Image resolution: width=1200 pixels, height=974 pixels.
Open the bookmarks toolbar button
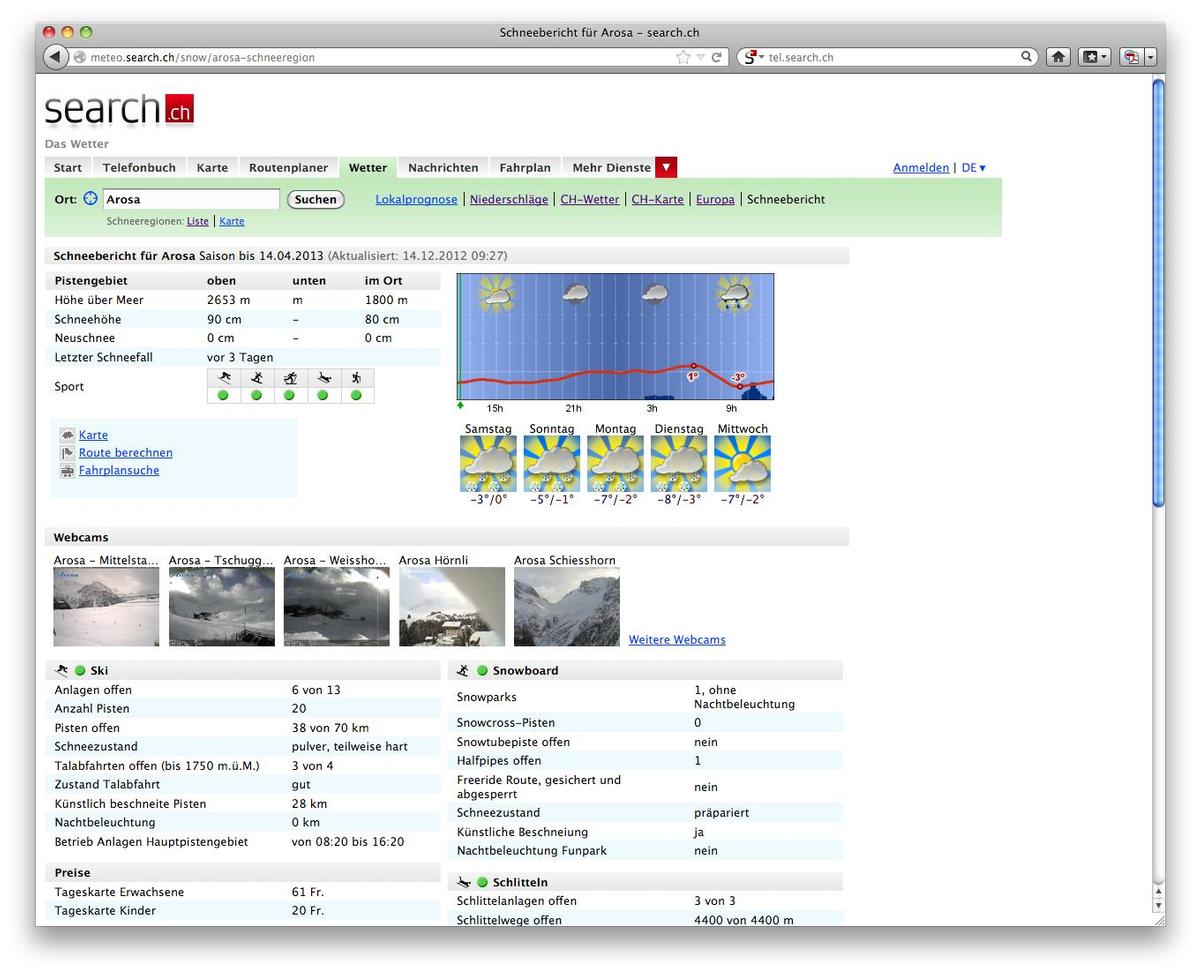pyautogui.click(x=1094, y=57)
